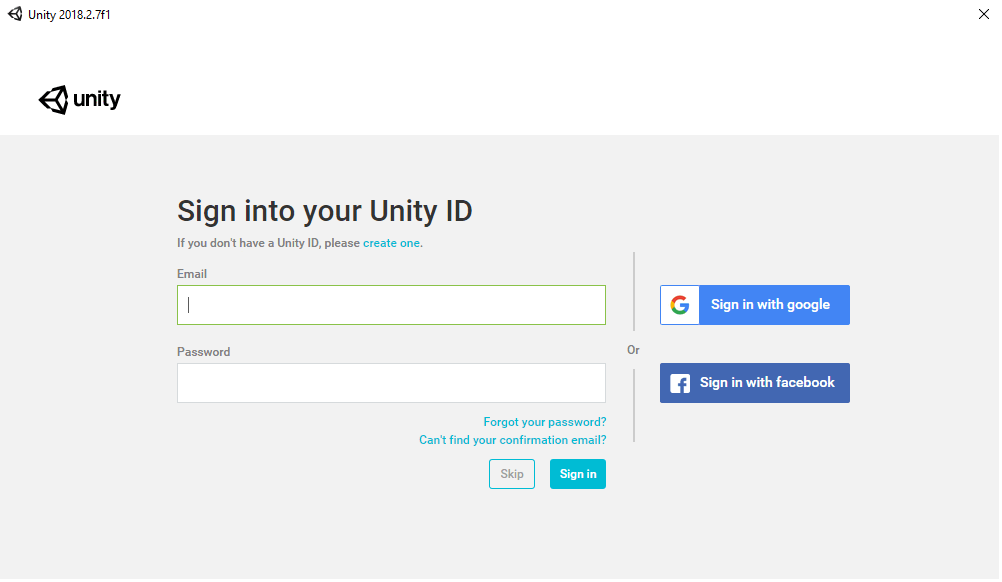Click the 'Email' field label
The width and height of the screenshot is (1002, 582).
192,274
